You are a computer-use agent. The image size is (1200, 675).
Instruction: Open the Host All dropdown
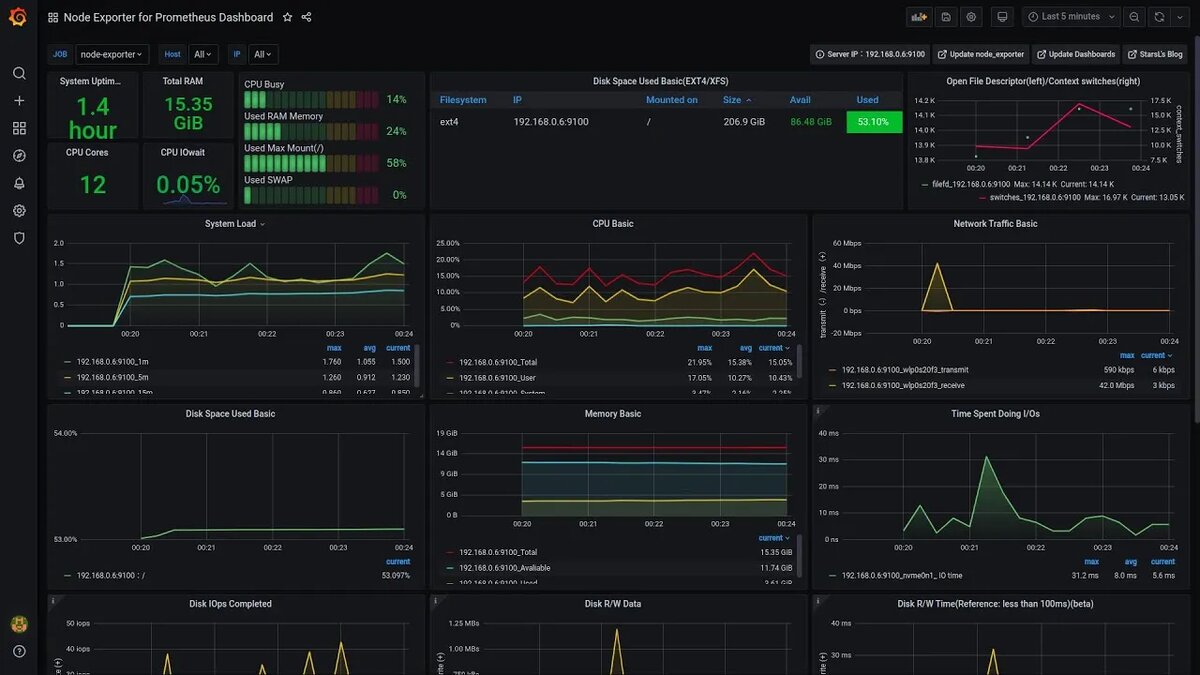tap(202, 55)
